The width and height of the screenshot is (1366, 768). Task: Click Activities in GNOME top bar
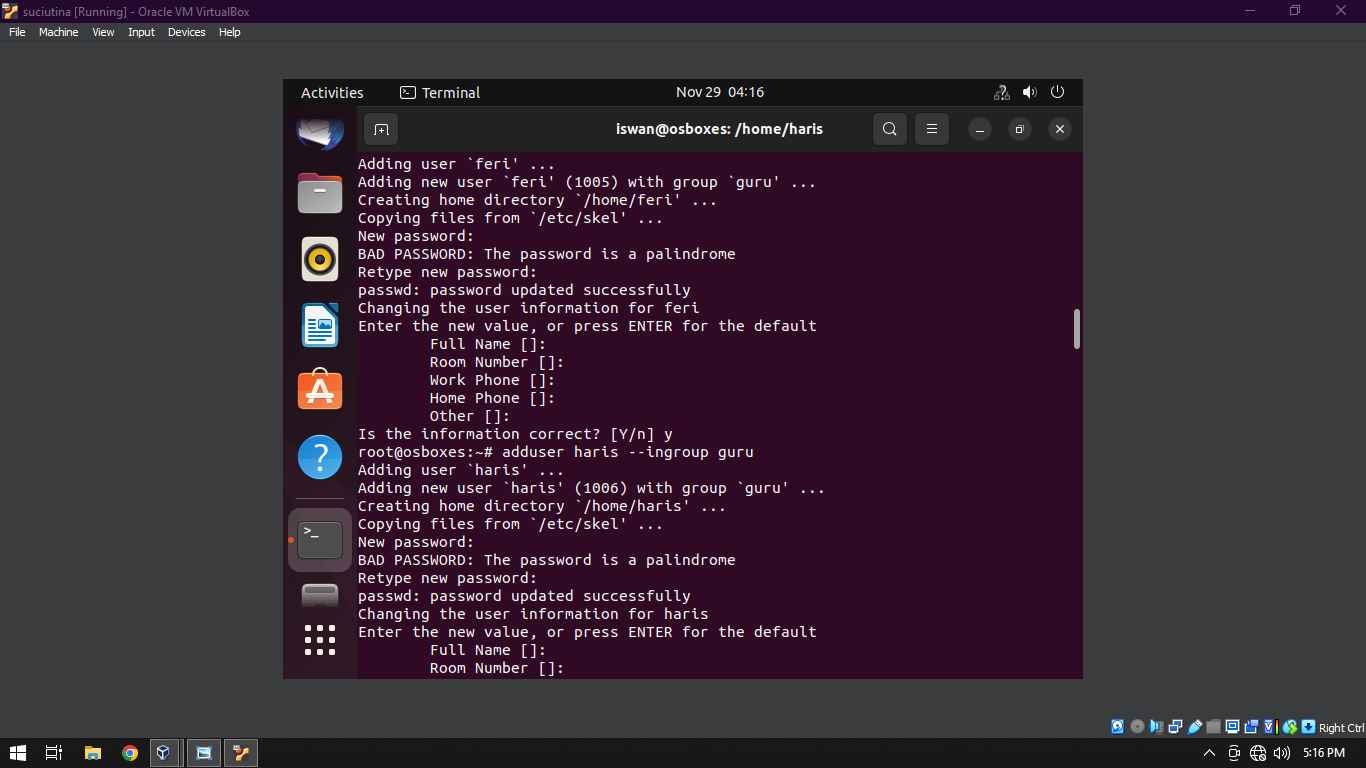332,92
